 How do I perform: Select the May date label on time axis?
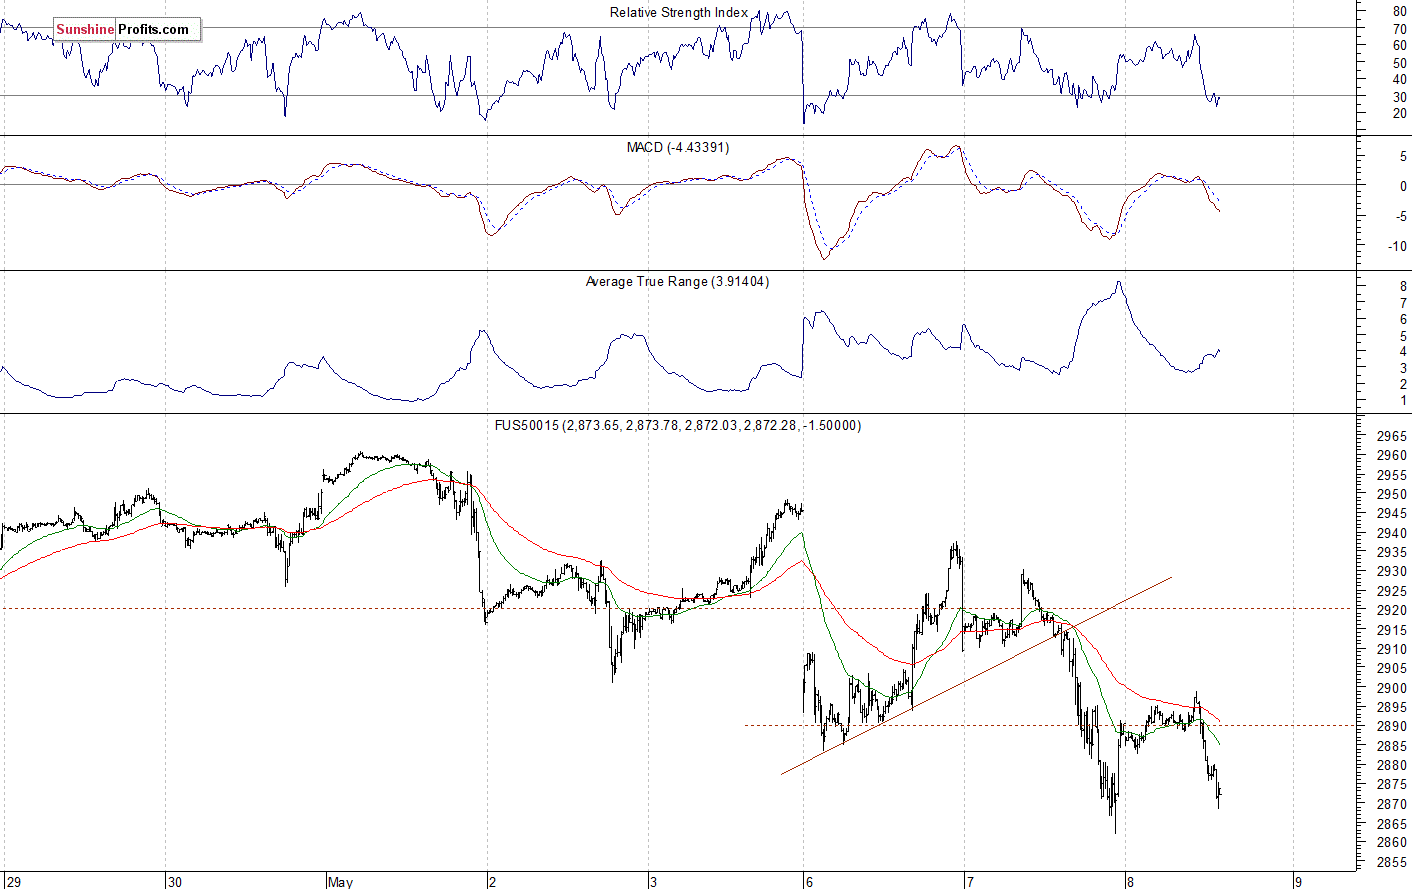pyautogui.click(x=340, y=882)
